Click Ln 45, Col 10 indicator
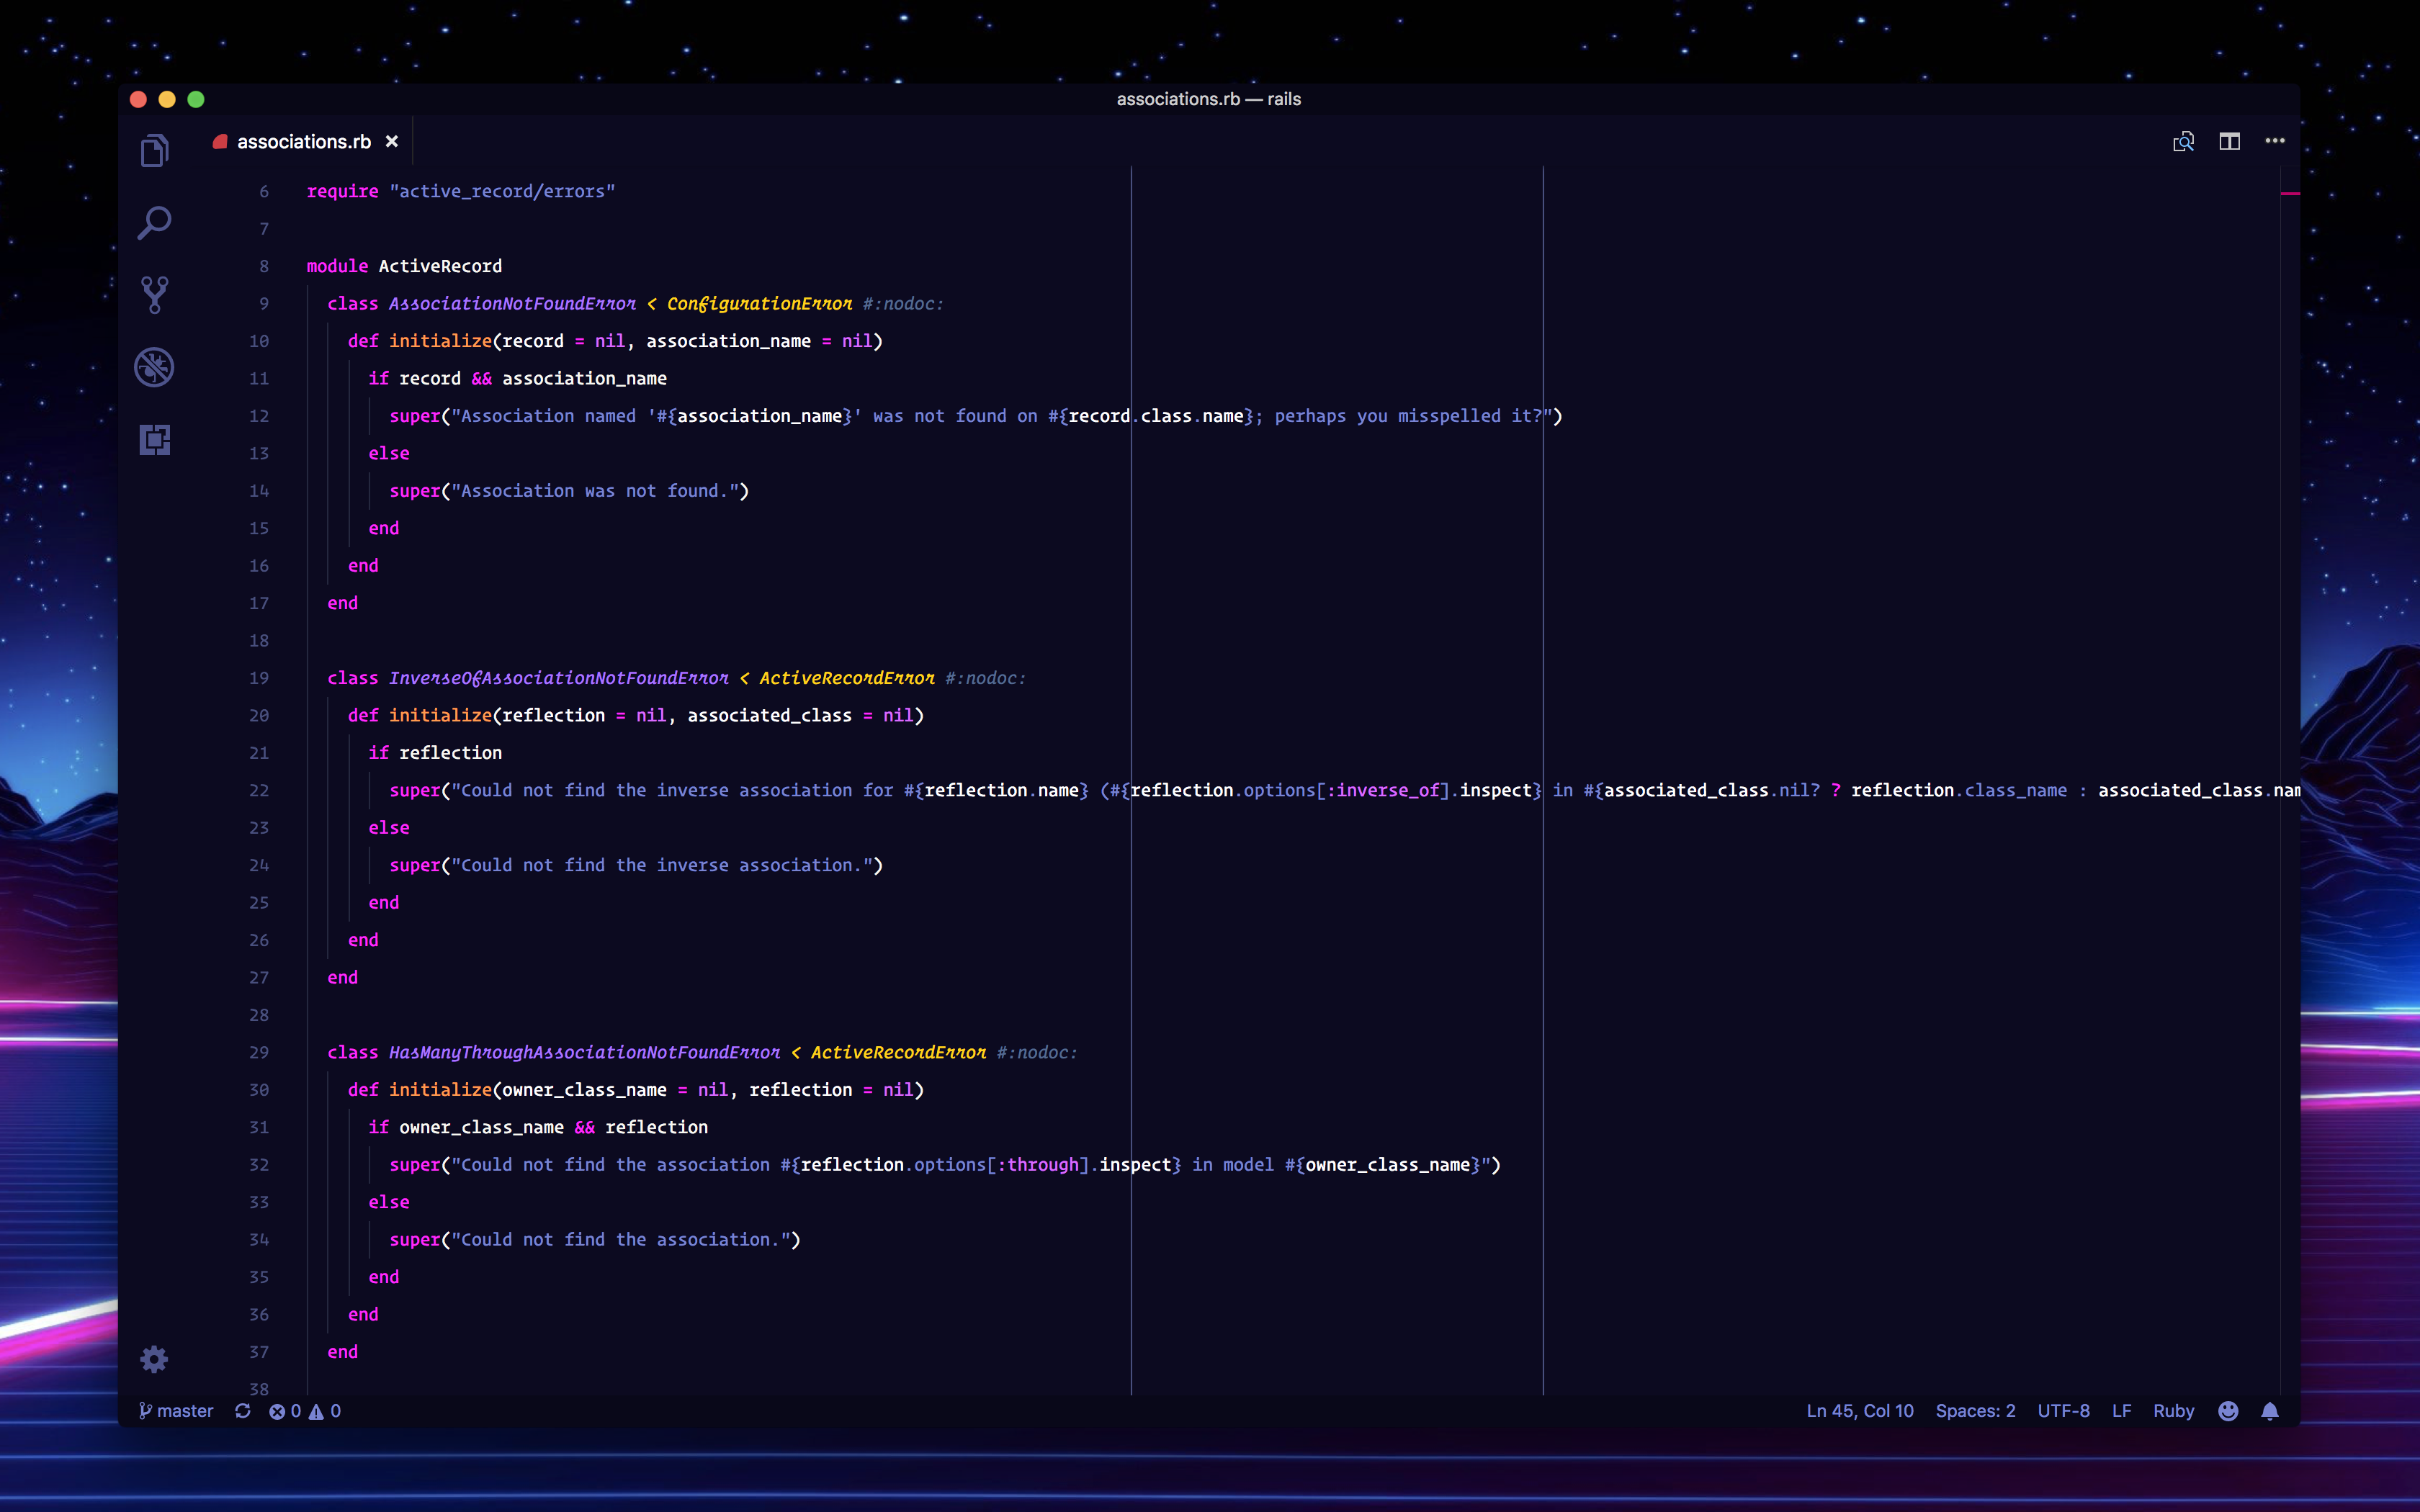Viewport: 2420px width, 1512px height. pyautogui.click(x=1859, y=1411)
